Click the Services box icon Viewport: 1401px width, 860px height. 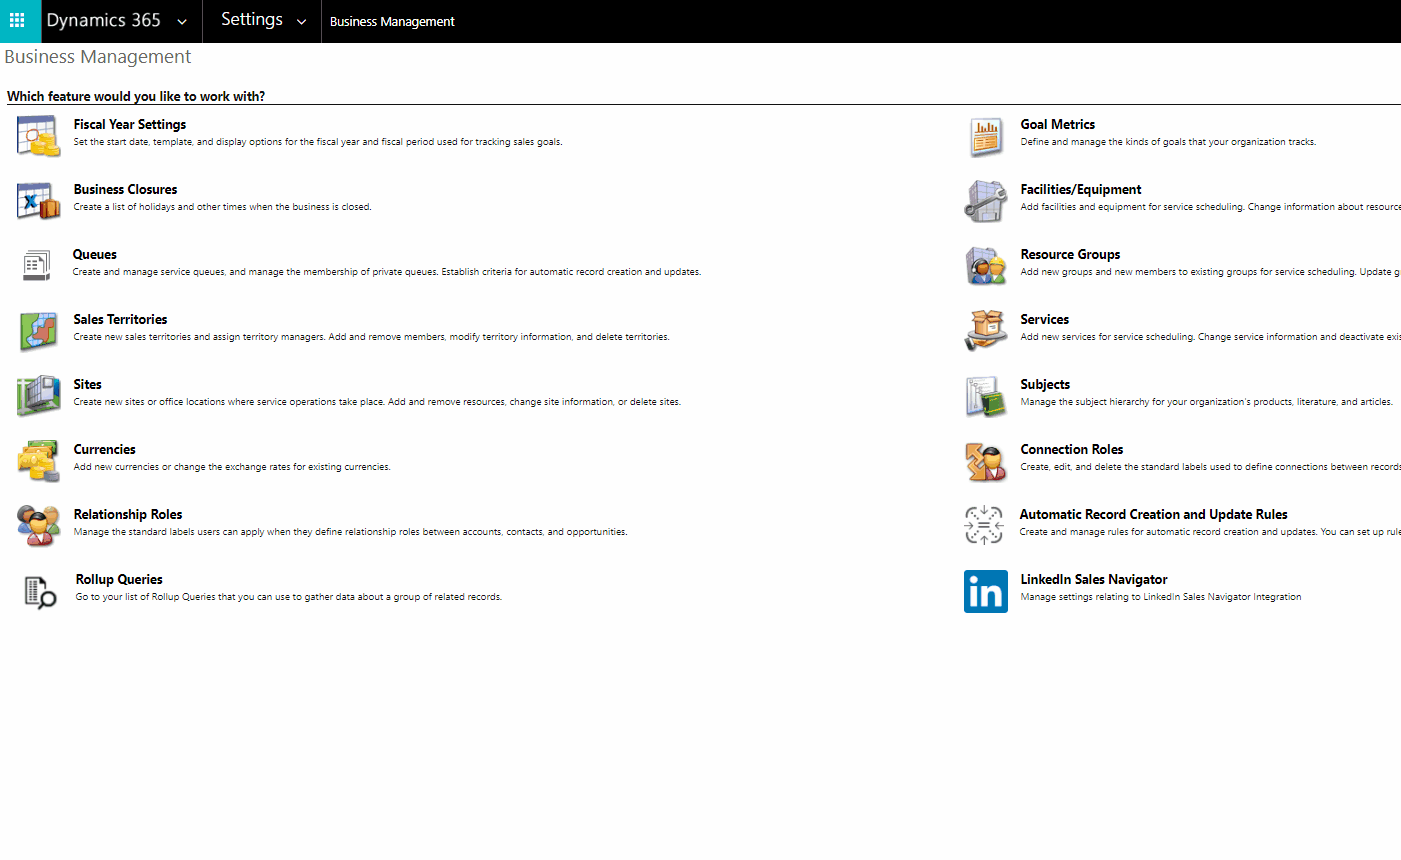tap(986, 331)
